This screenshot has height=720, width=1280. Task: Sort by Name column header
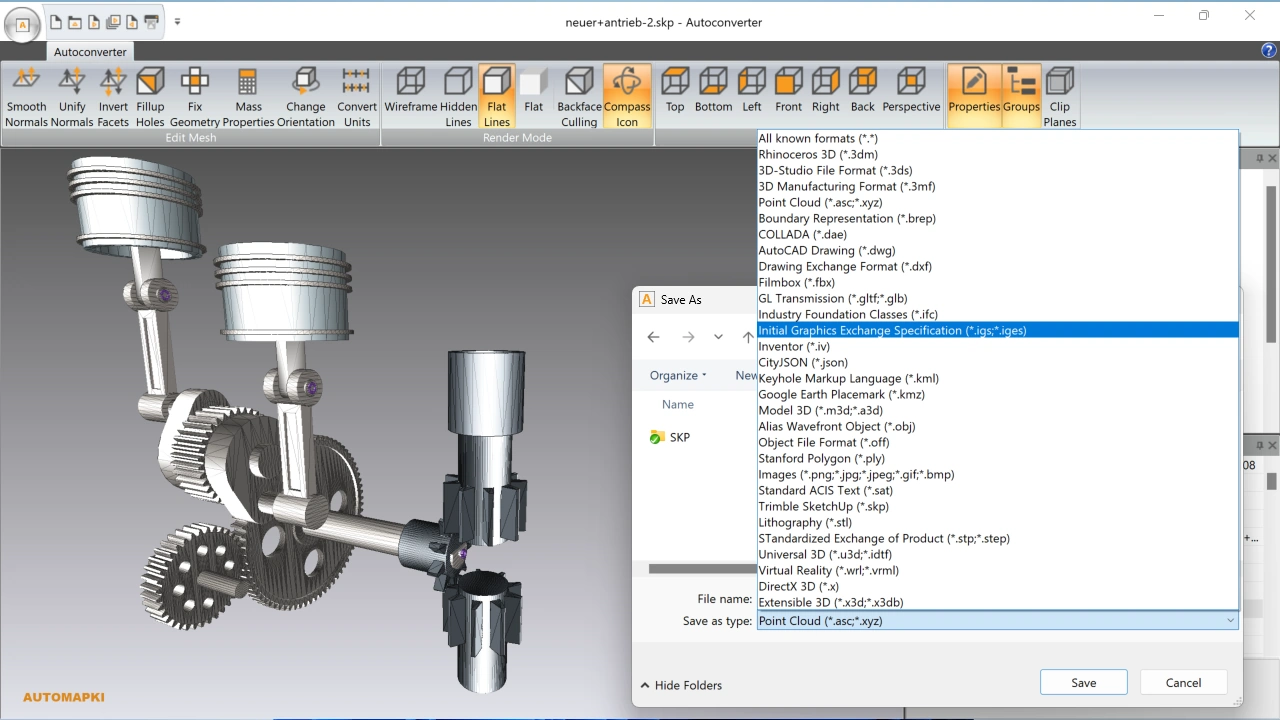point(678,404)
